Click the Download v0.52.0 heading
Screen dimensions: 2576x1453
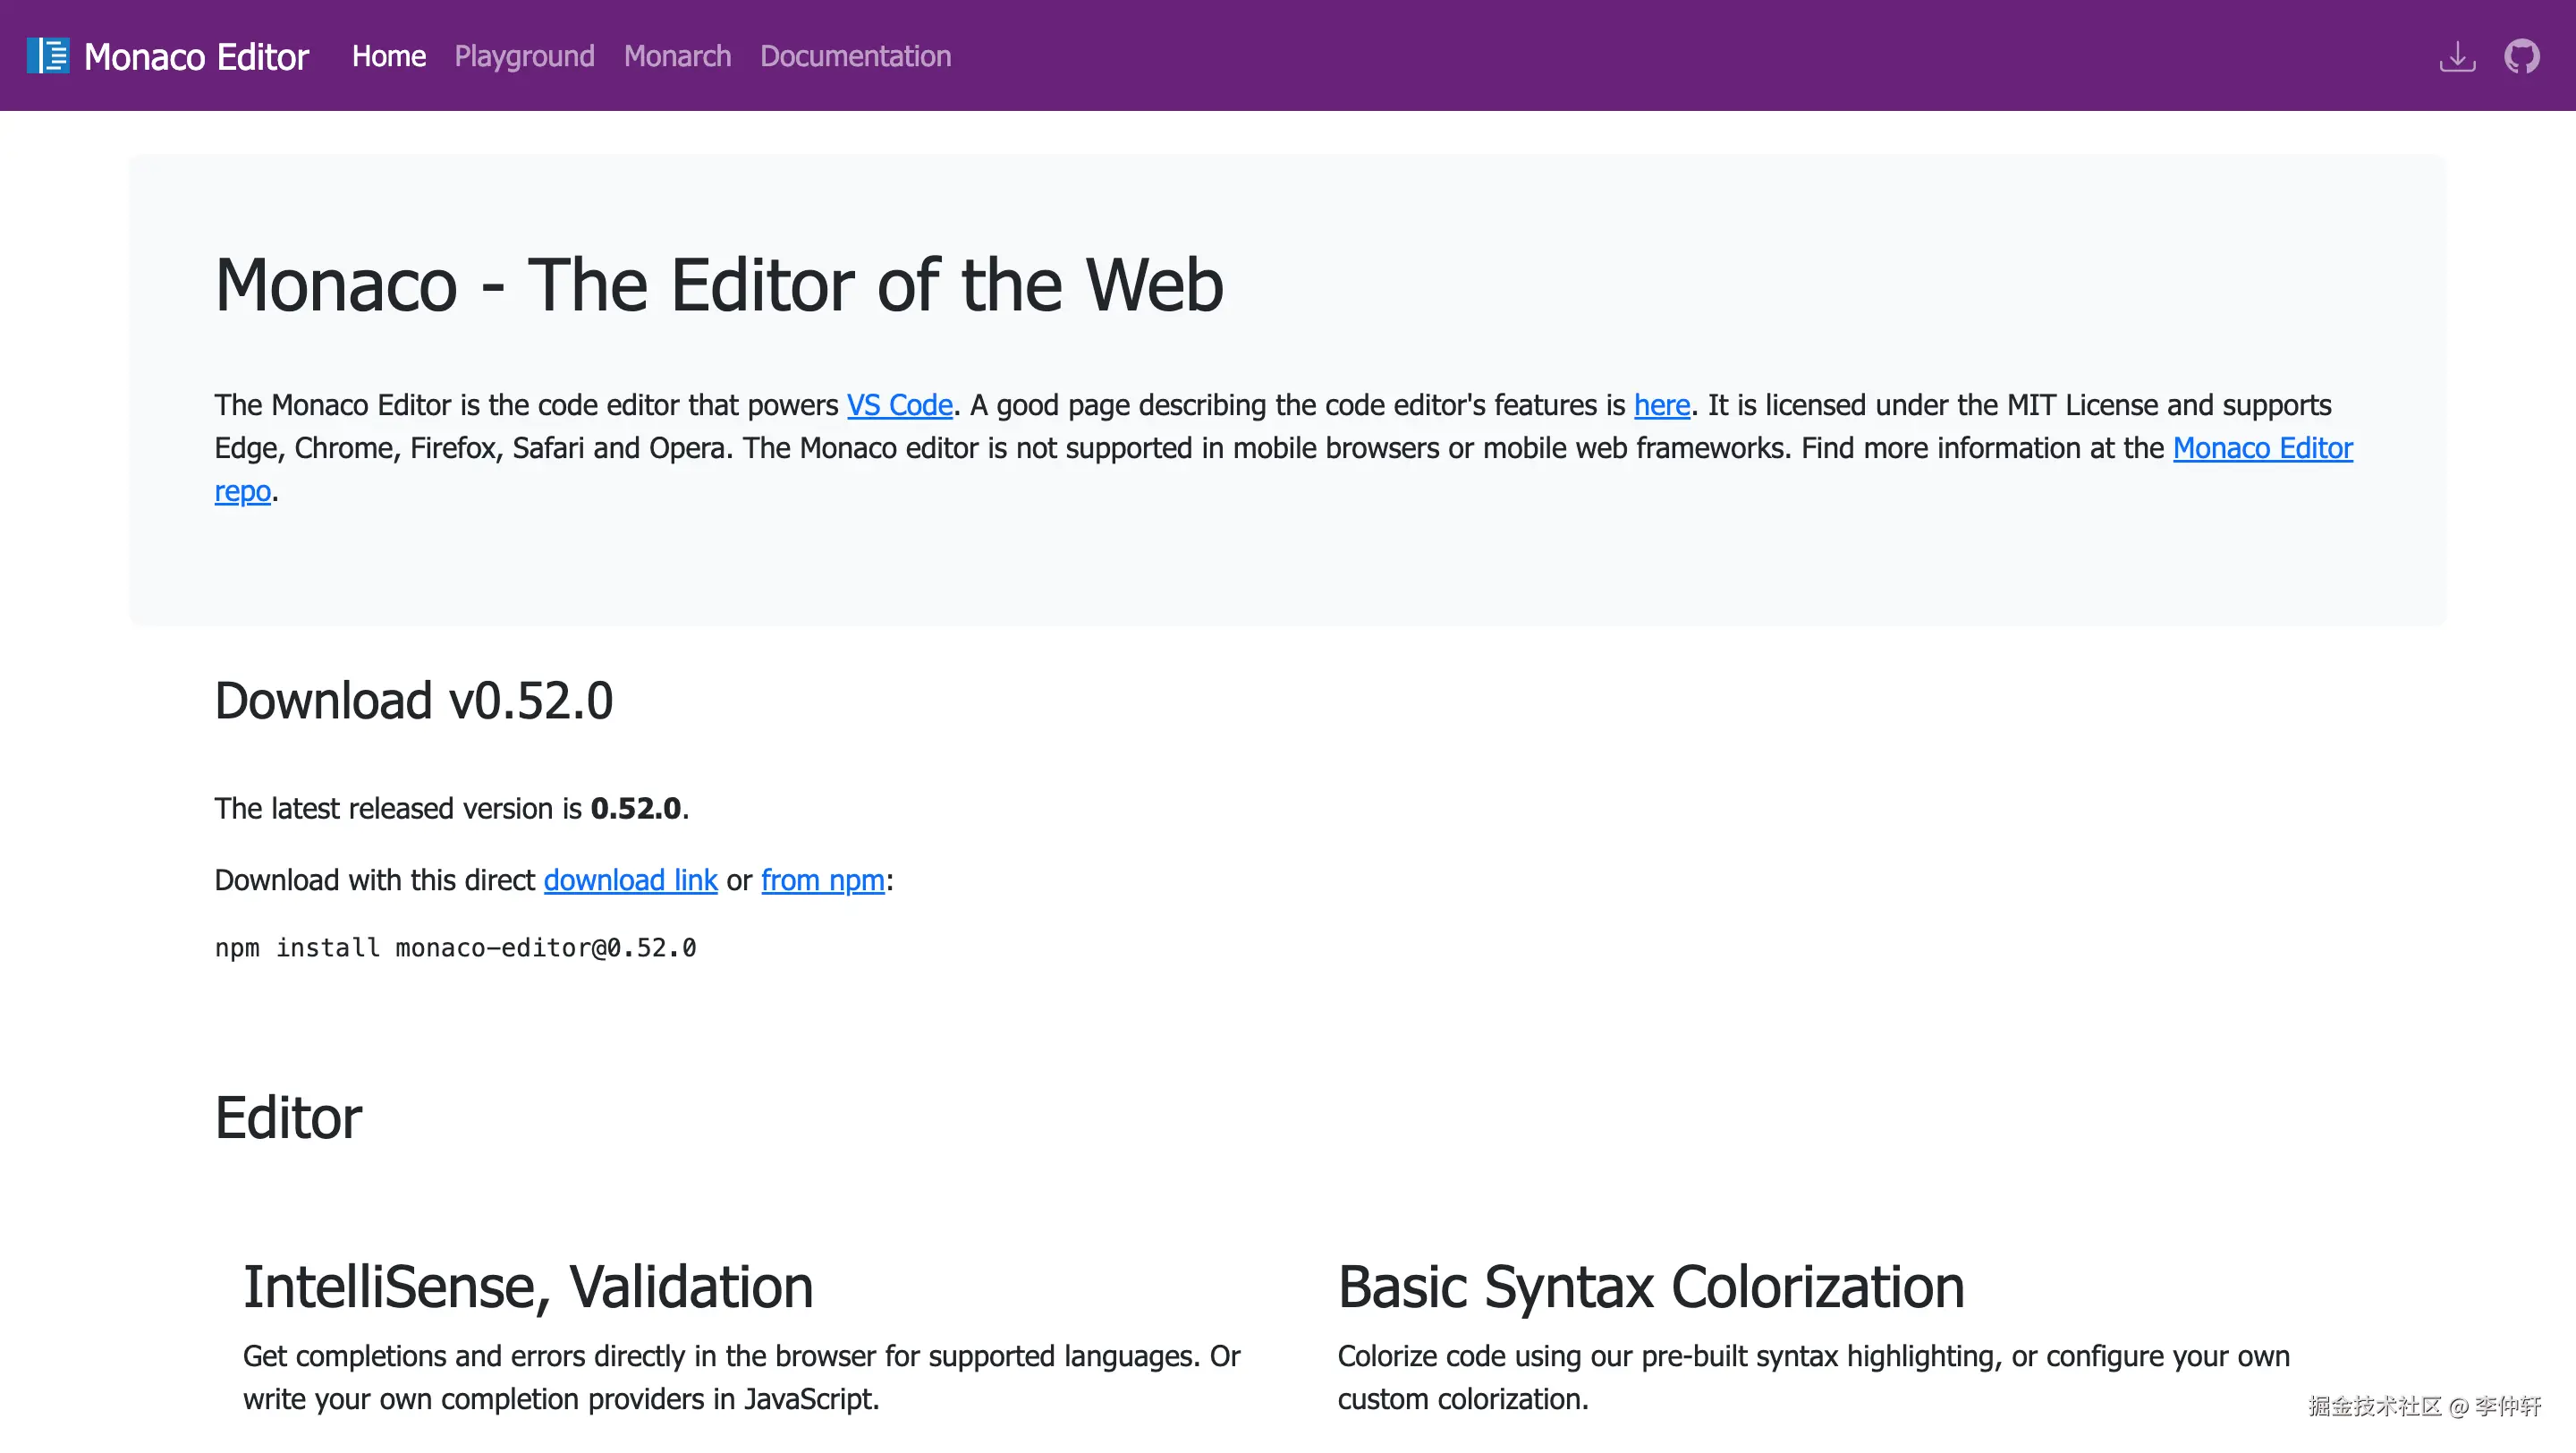(413, 700)
